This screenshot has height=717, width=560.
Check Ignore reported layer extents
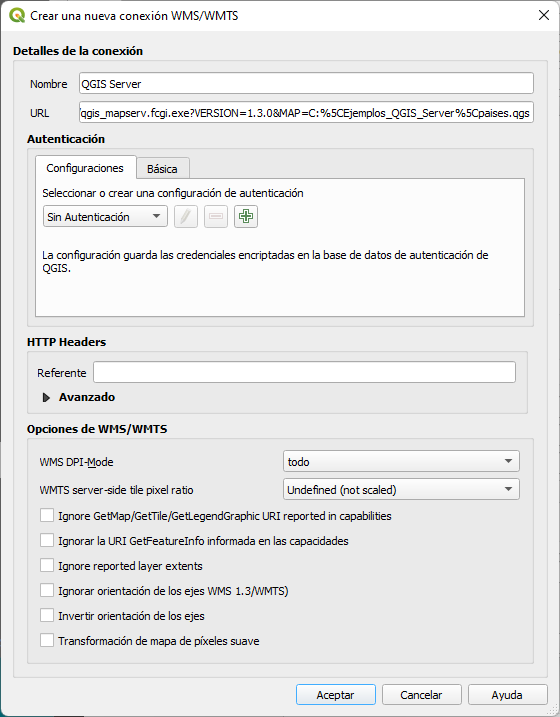[47, 566]
